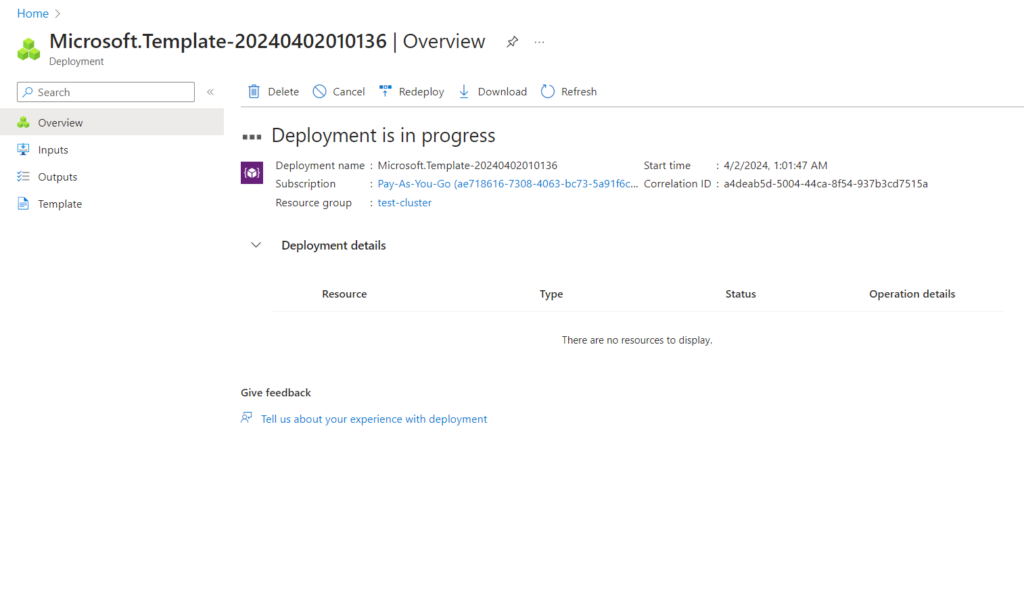Viewport: 1024px width, 604px height.
Task: Select the Correlation ID value text
Action: (x=825, y=183)
